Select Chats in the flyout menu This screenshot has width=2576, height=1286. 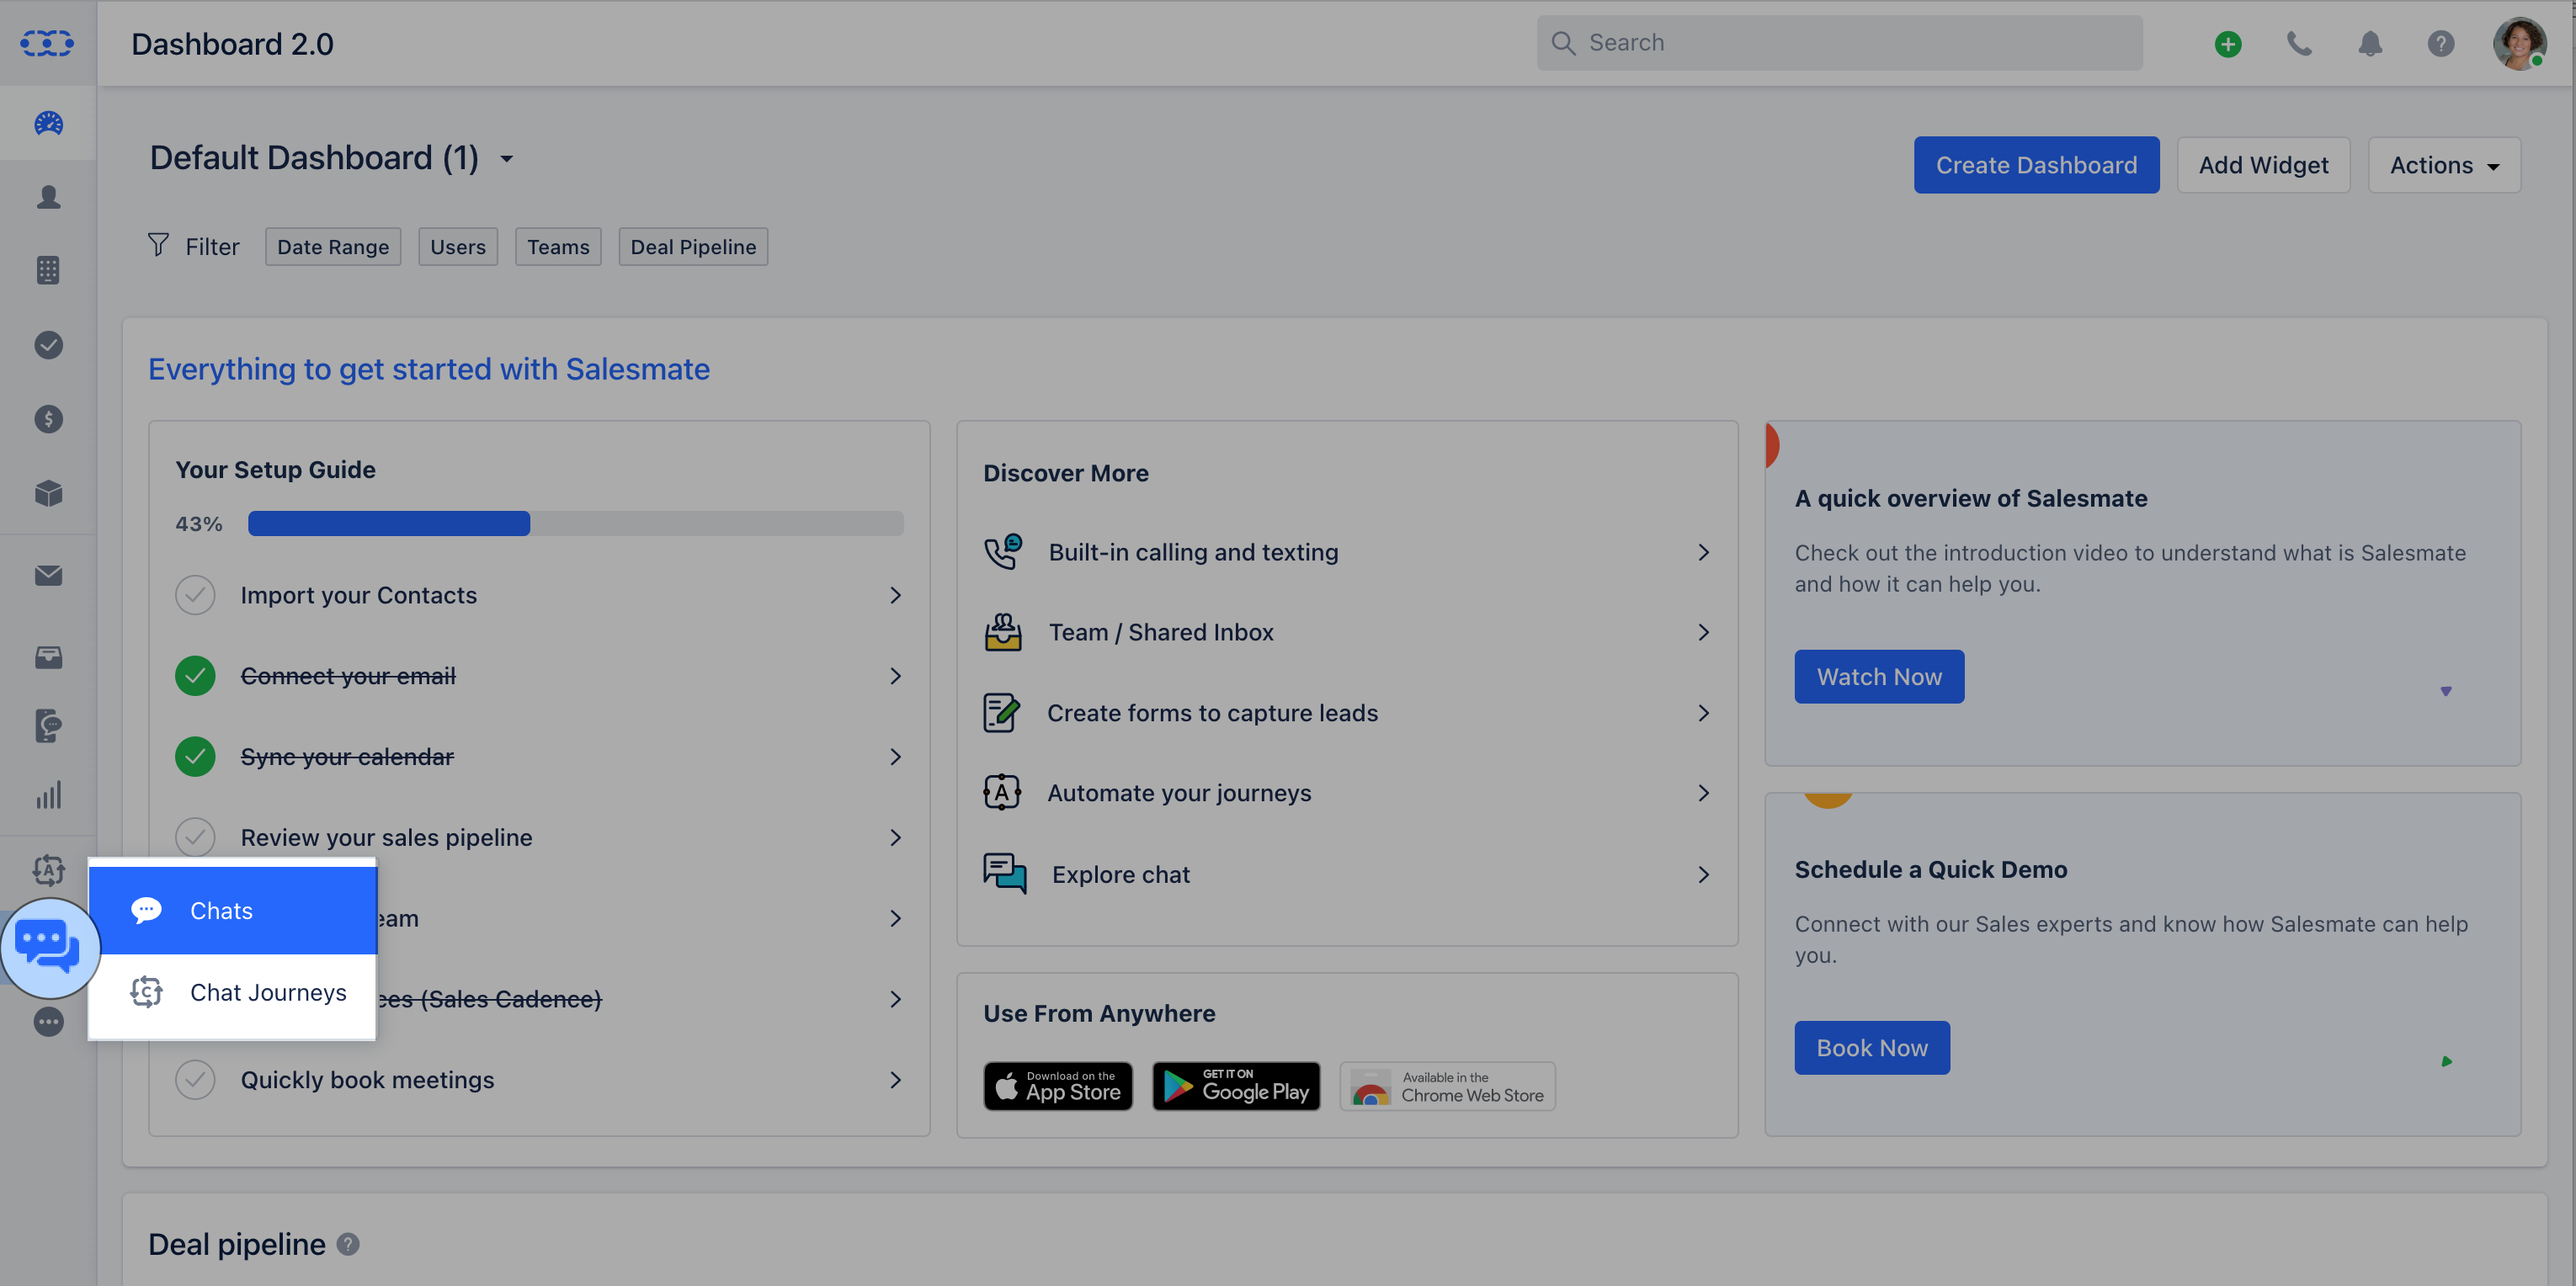232,910
